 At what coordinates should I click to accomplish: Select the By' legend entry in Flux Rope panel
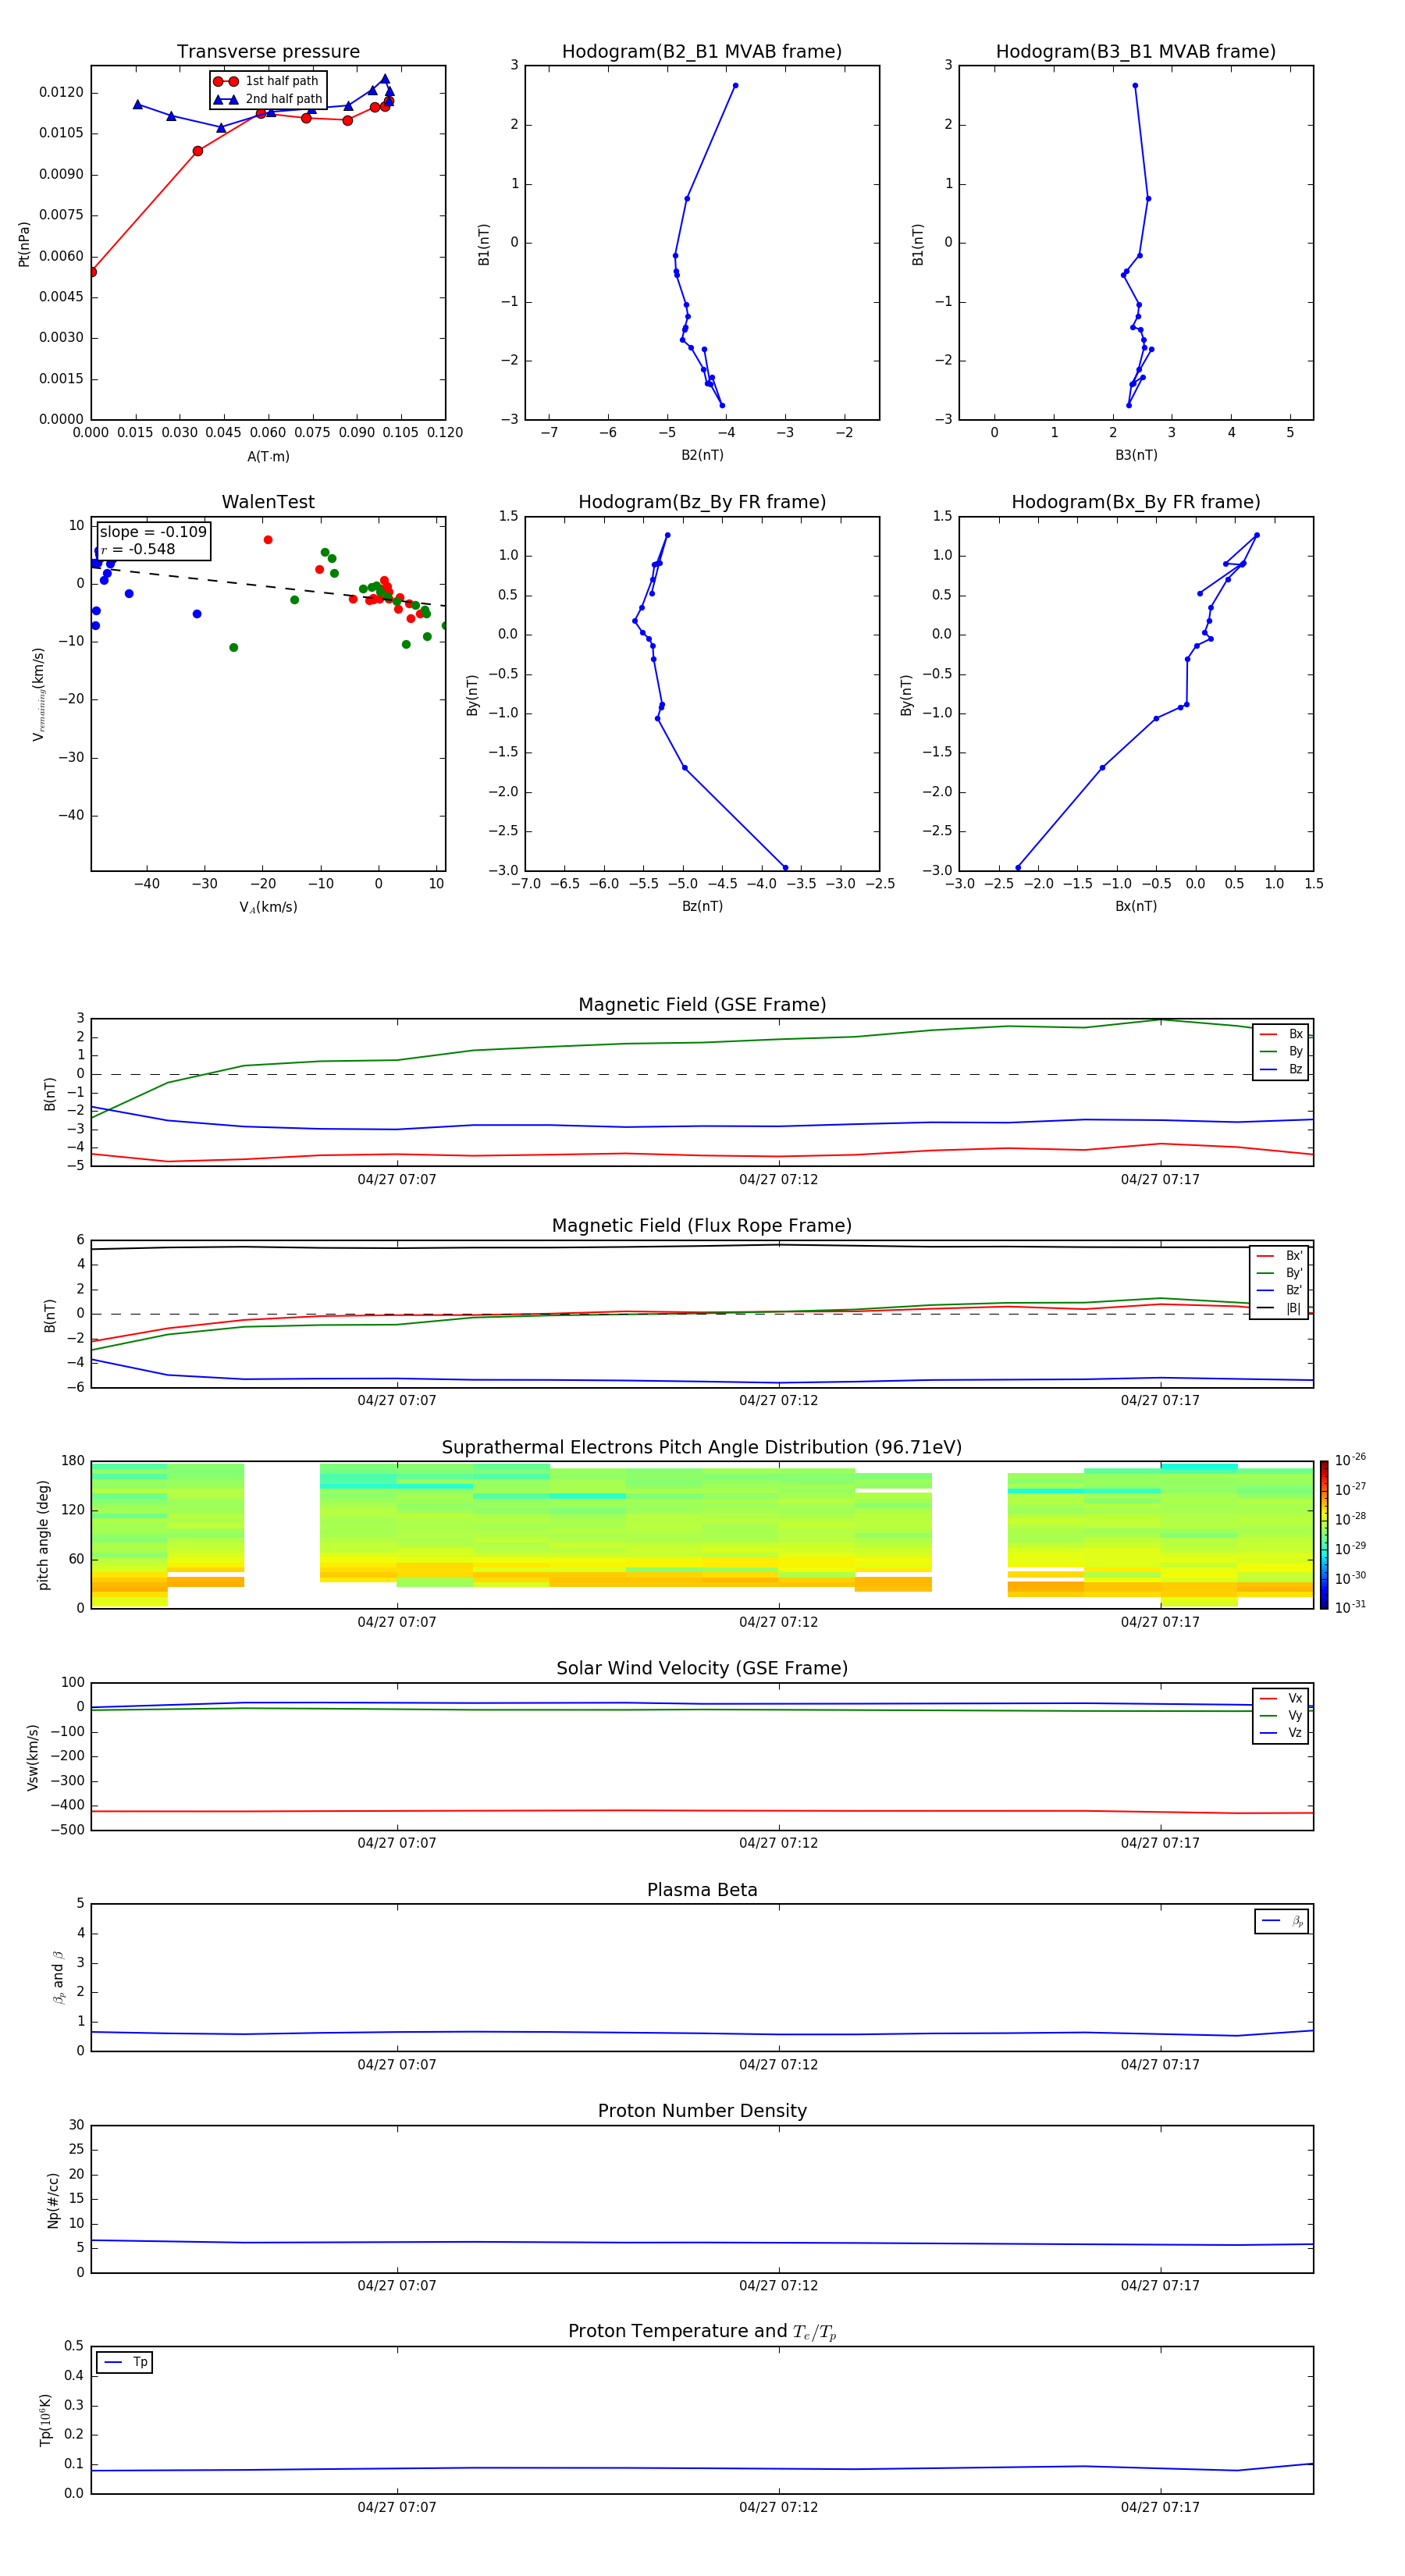pyautogui.click(x=1279, y=1273)
